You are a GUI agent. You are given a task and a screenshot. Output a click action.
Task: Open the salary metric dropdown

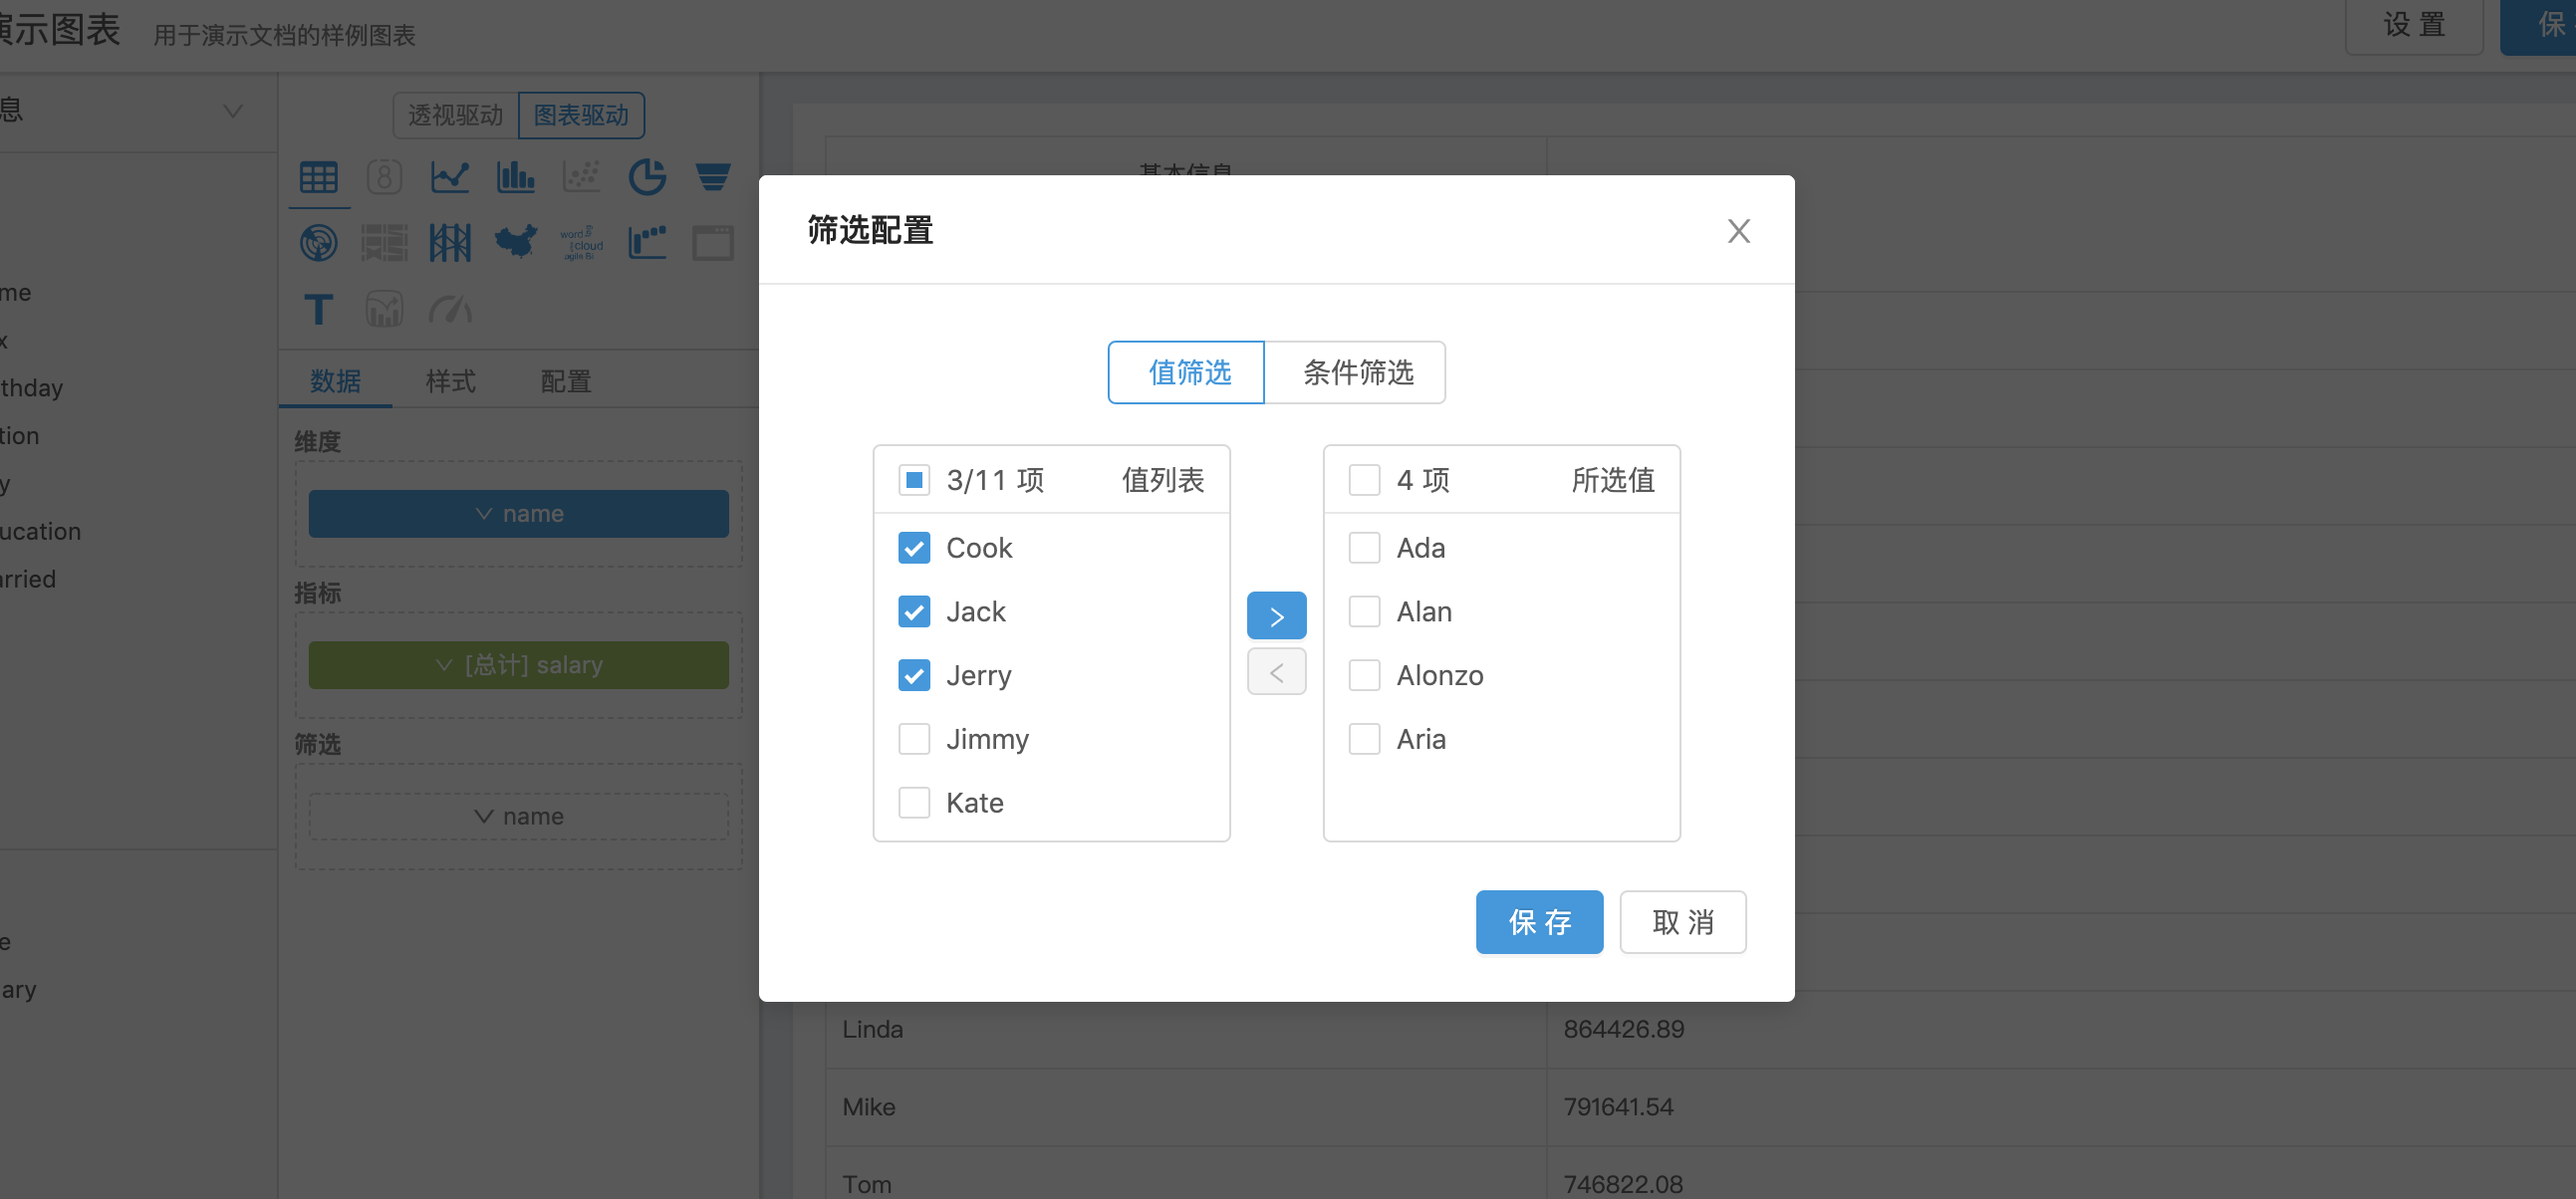pos(518,665)
